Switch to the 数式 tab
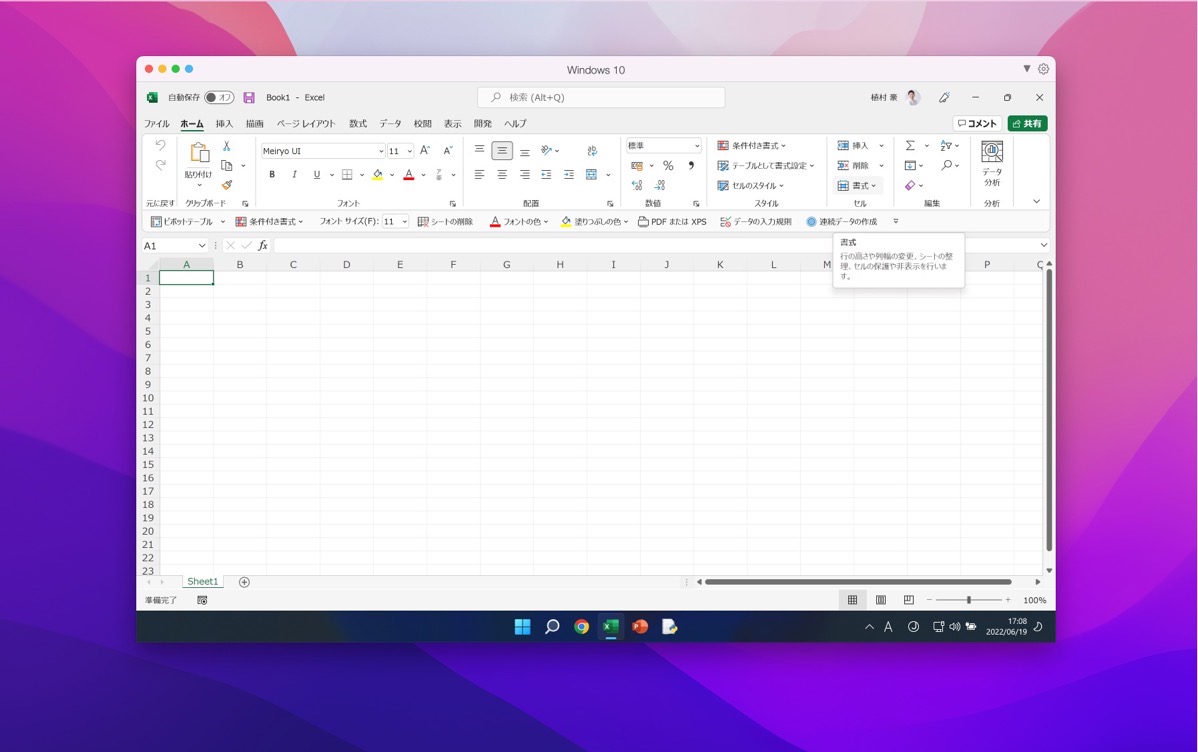 358,123
